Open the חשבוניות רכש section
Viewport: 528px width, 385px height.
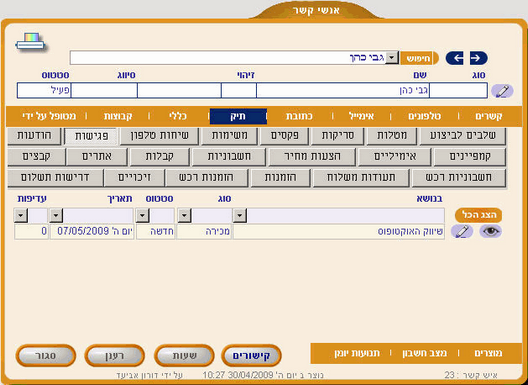click(459, 178)
